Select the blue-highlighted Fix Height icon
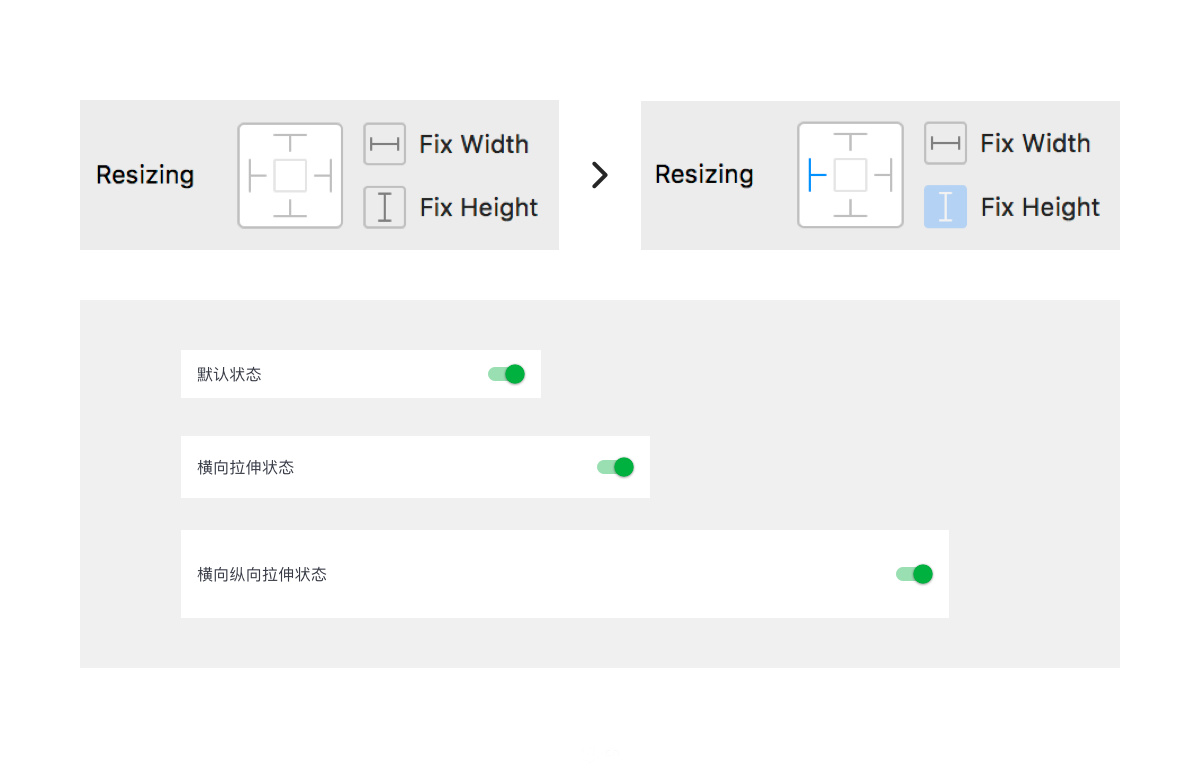Viewport: 1200px width, 768px height. pos(945,207)
